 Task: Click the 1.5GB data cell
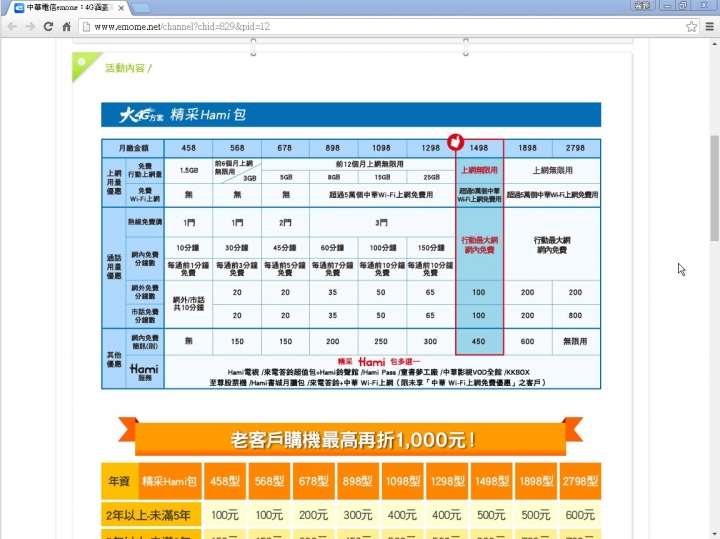click(x=189, y=171)
